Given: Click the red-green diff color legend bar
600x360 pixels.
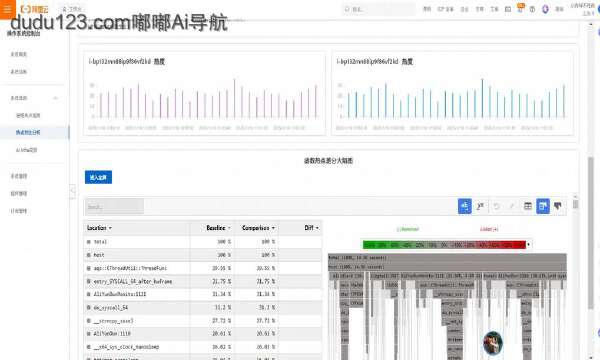Looking at the screenshot, I should (444, 244).
